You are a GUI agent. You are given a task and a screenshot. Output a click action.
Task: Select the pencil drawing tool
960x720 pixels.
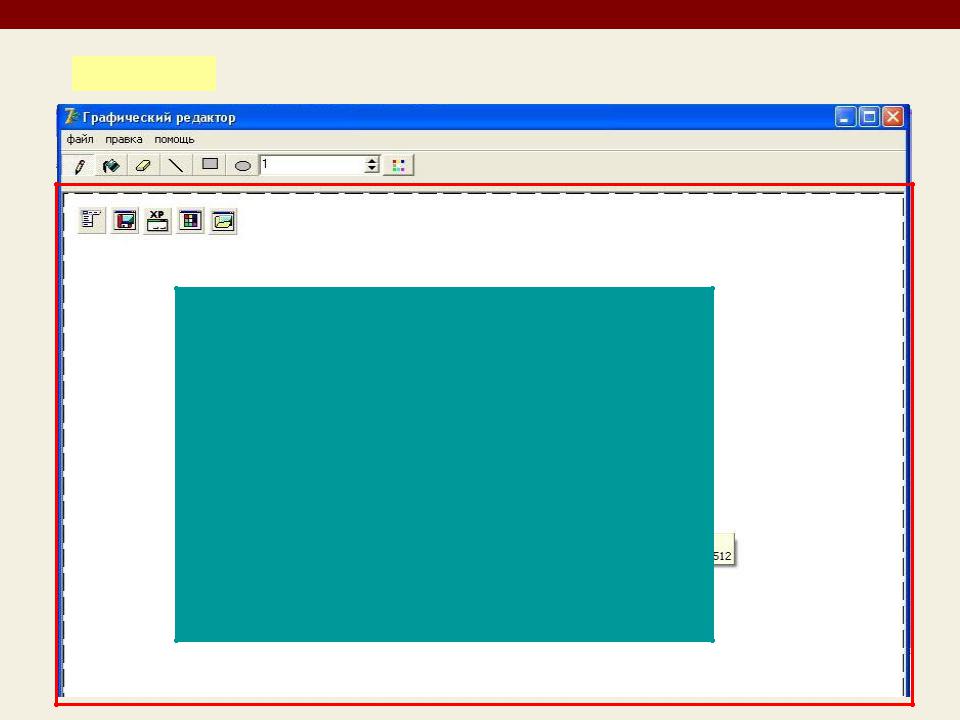point(79,165)
